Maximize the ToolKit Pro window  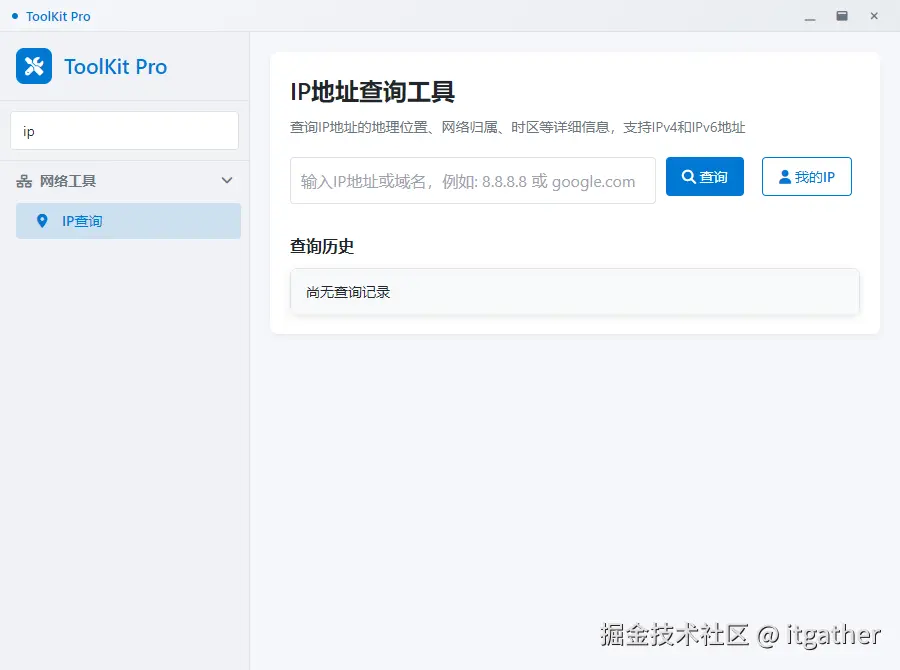coord(842,16)
